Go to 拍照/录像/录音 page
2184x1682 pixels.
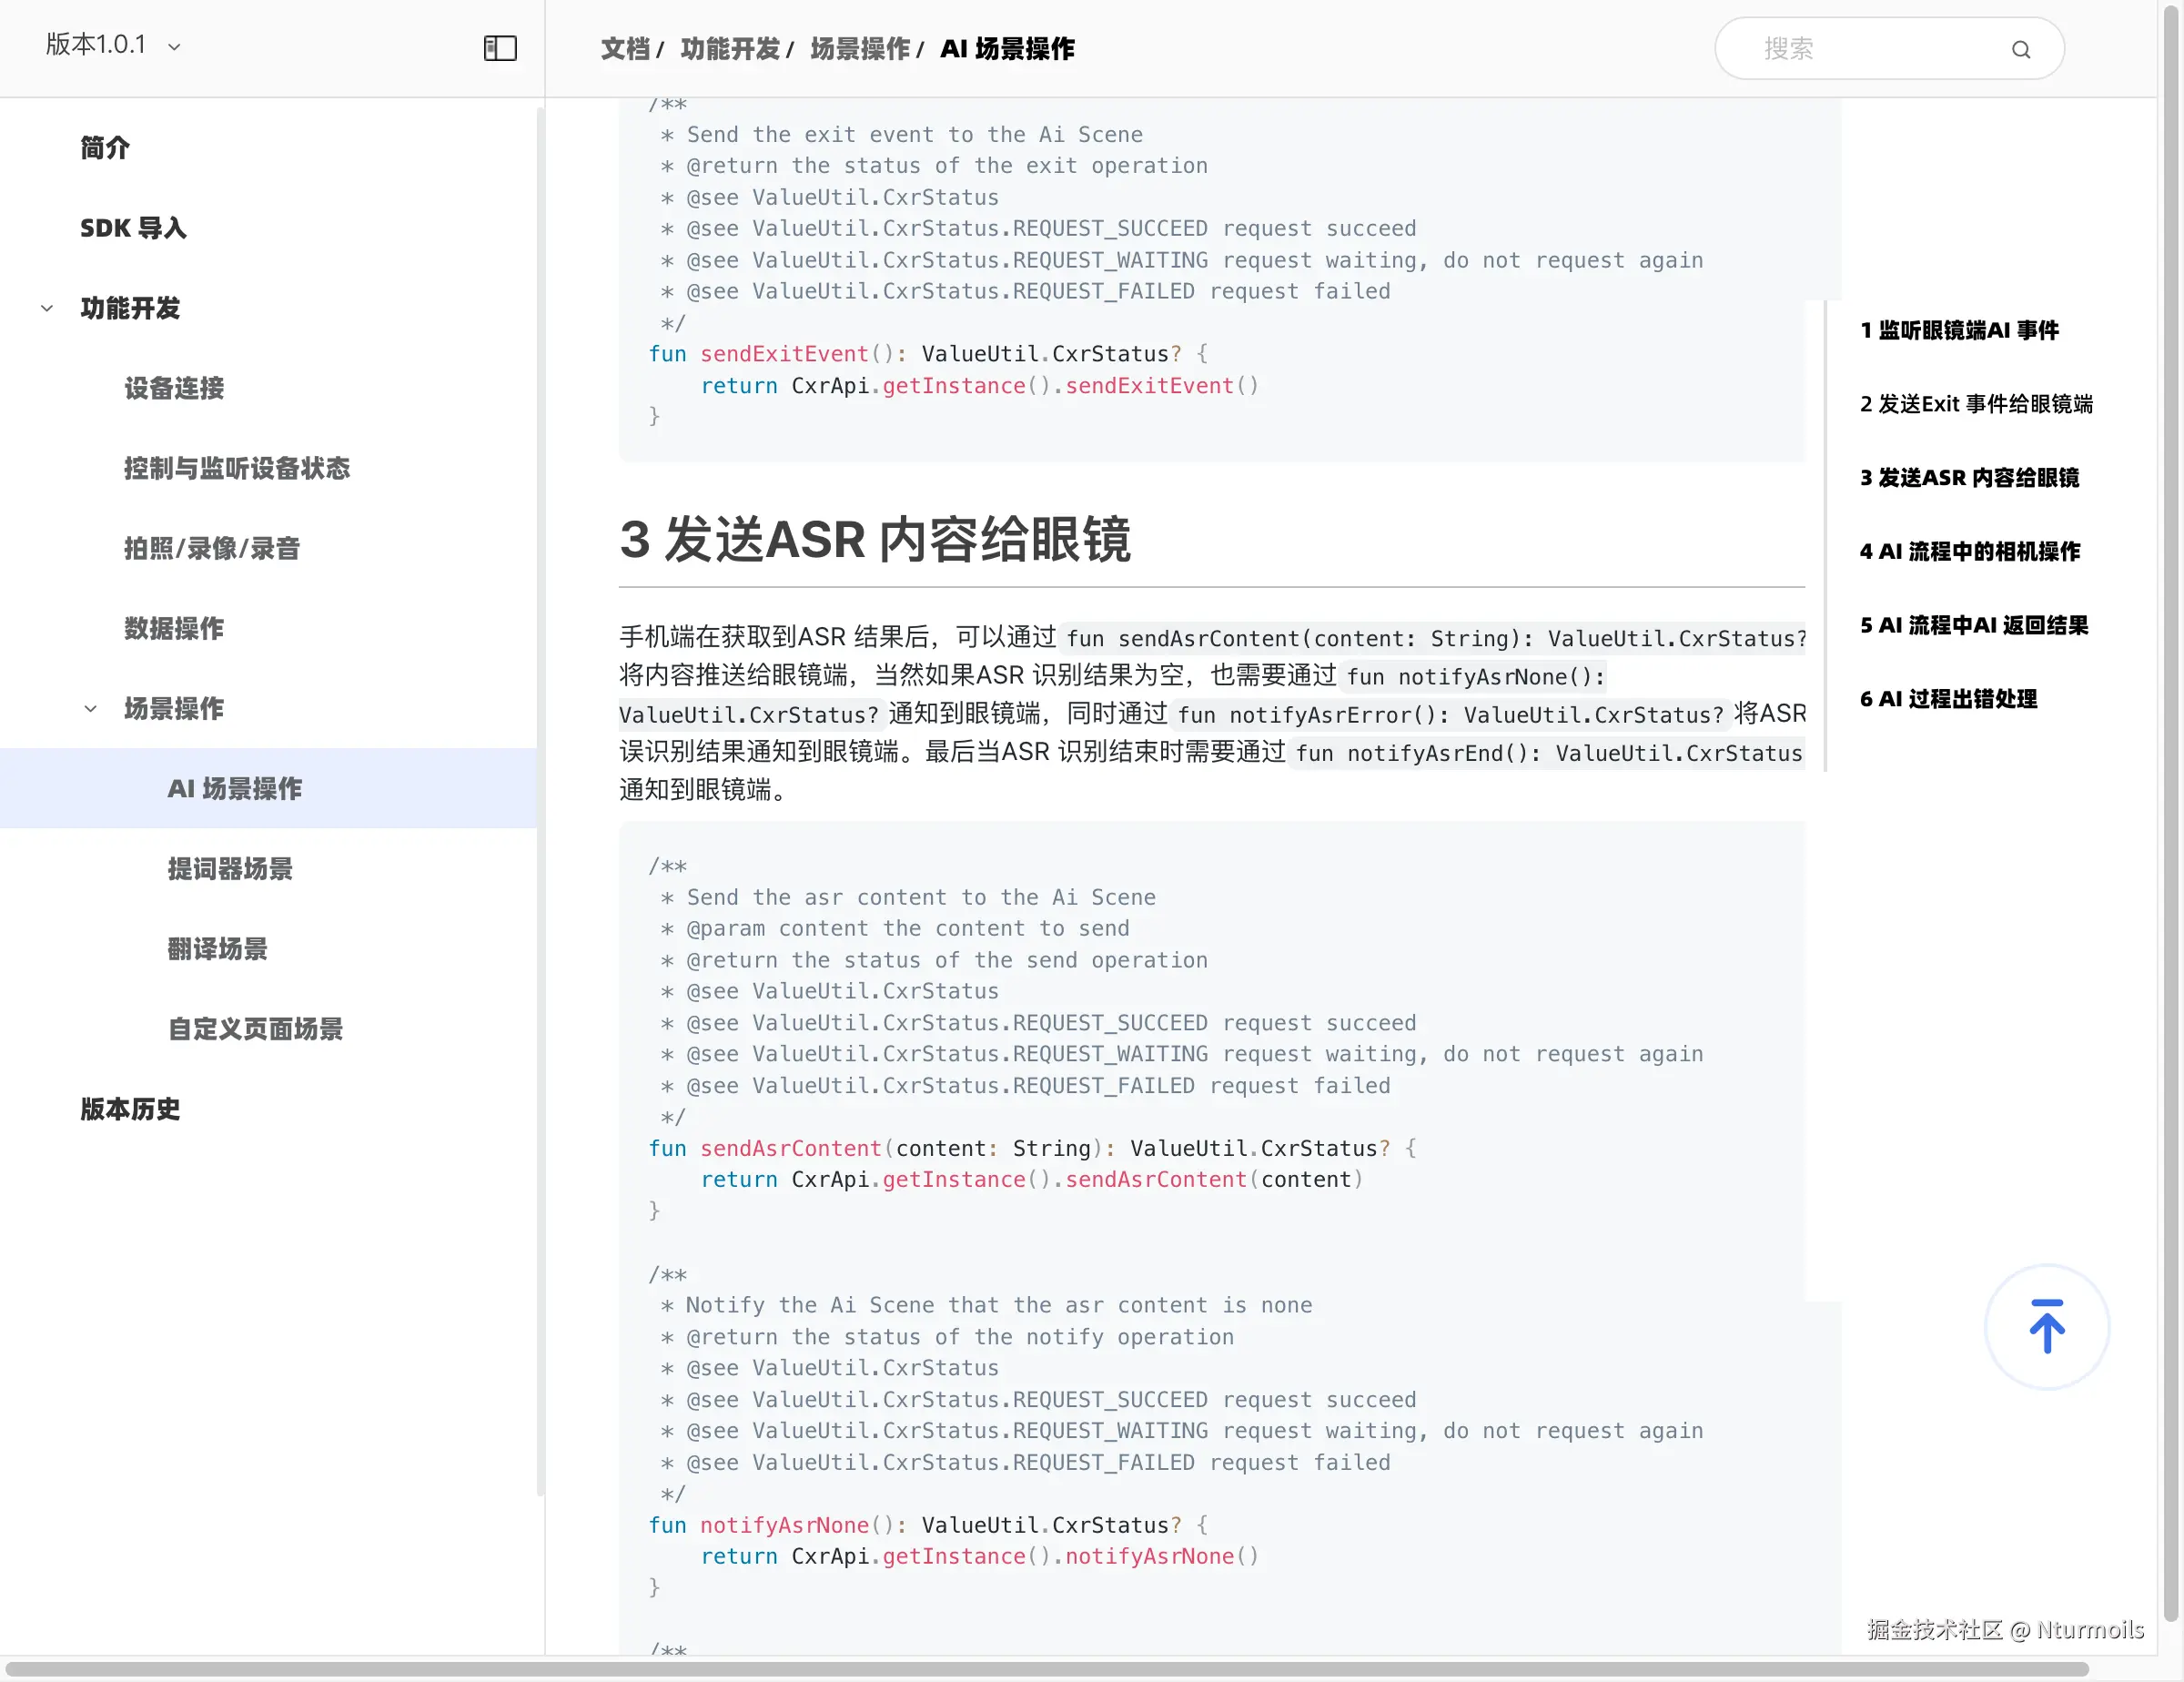tap(212, 548)
